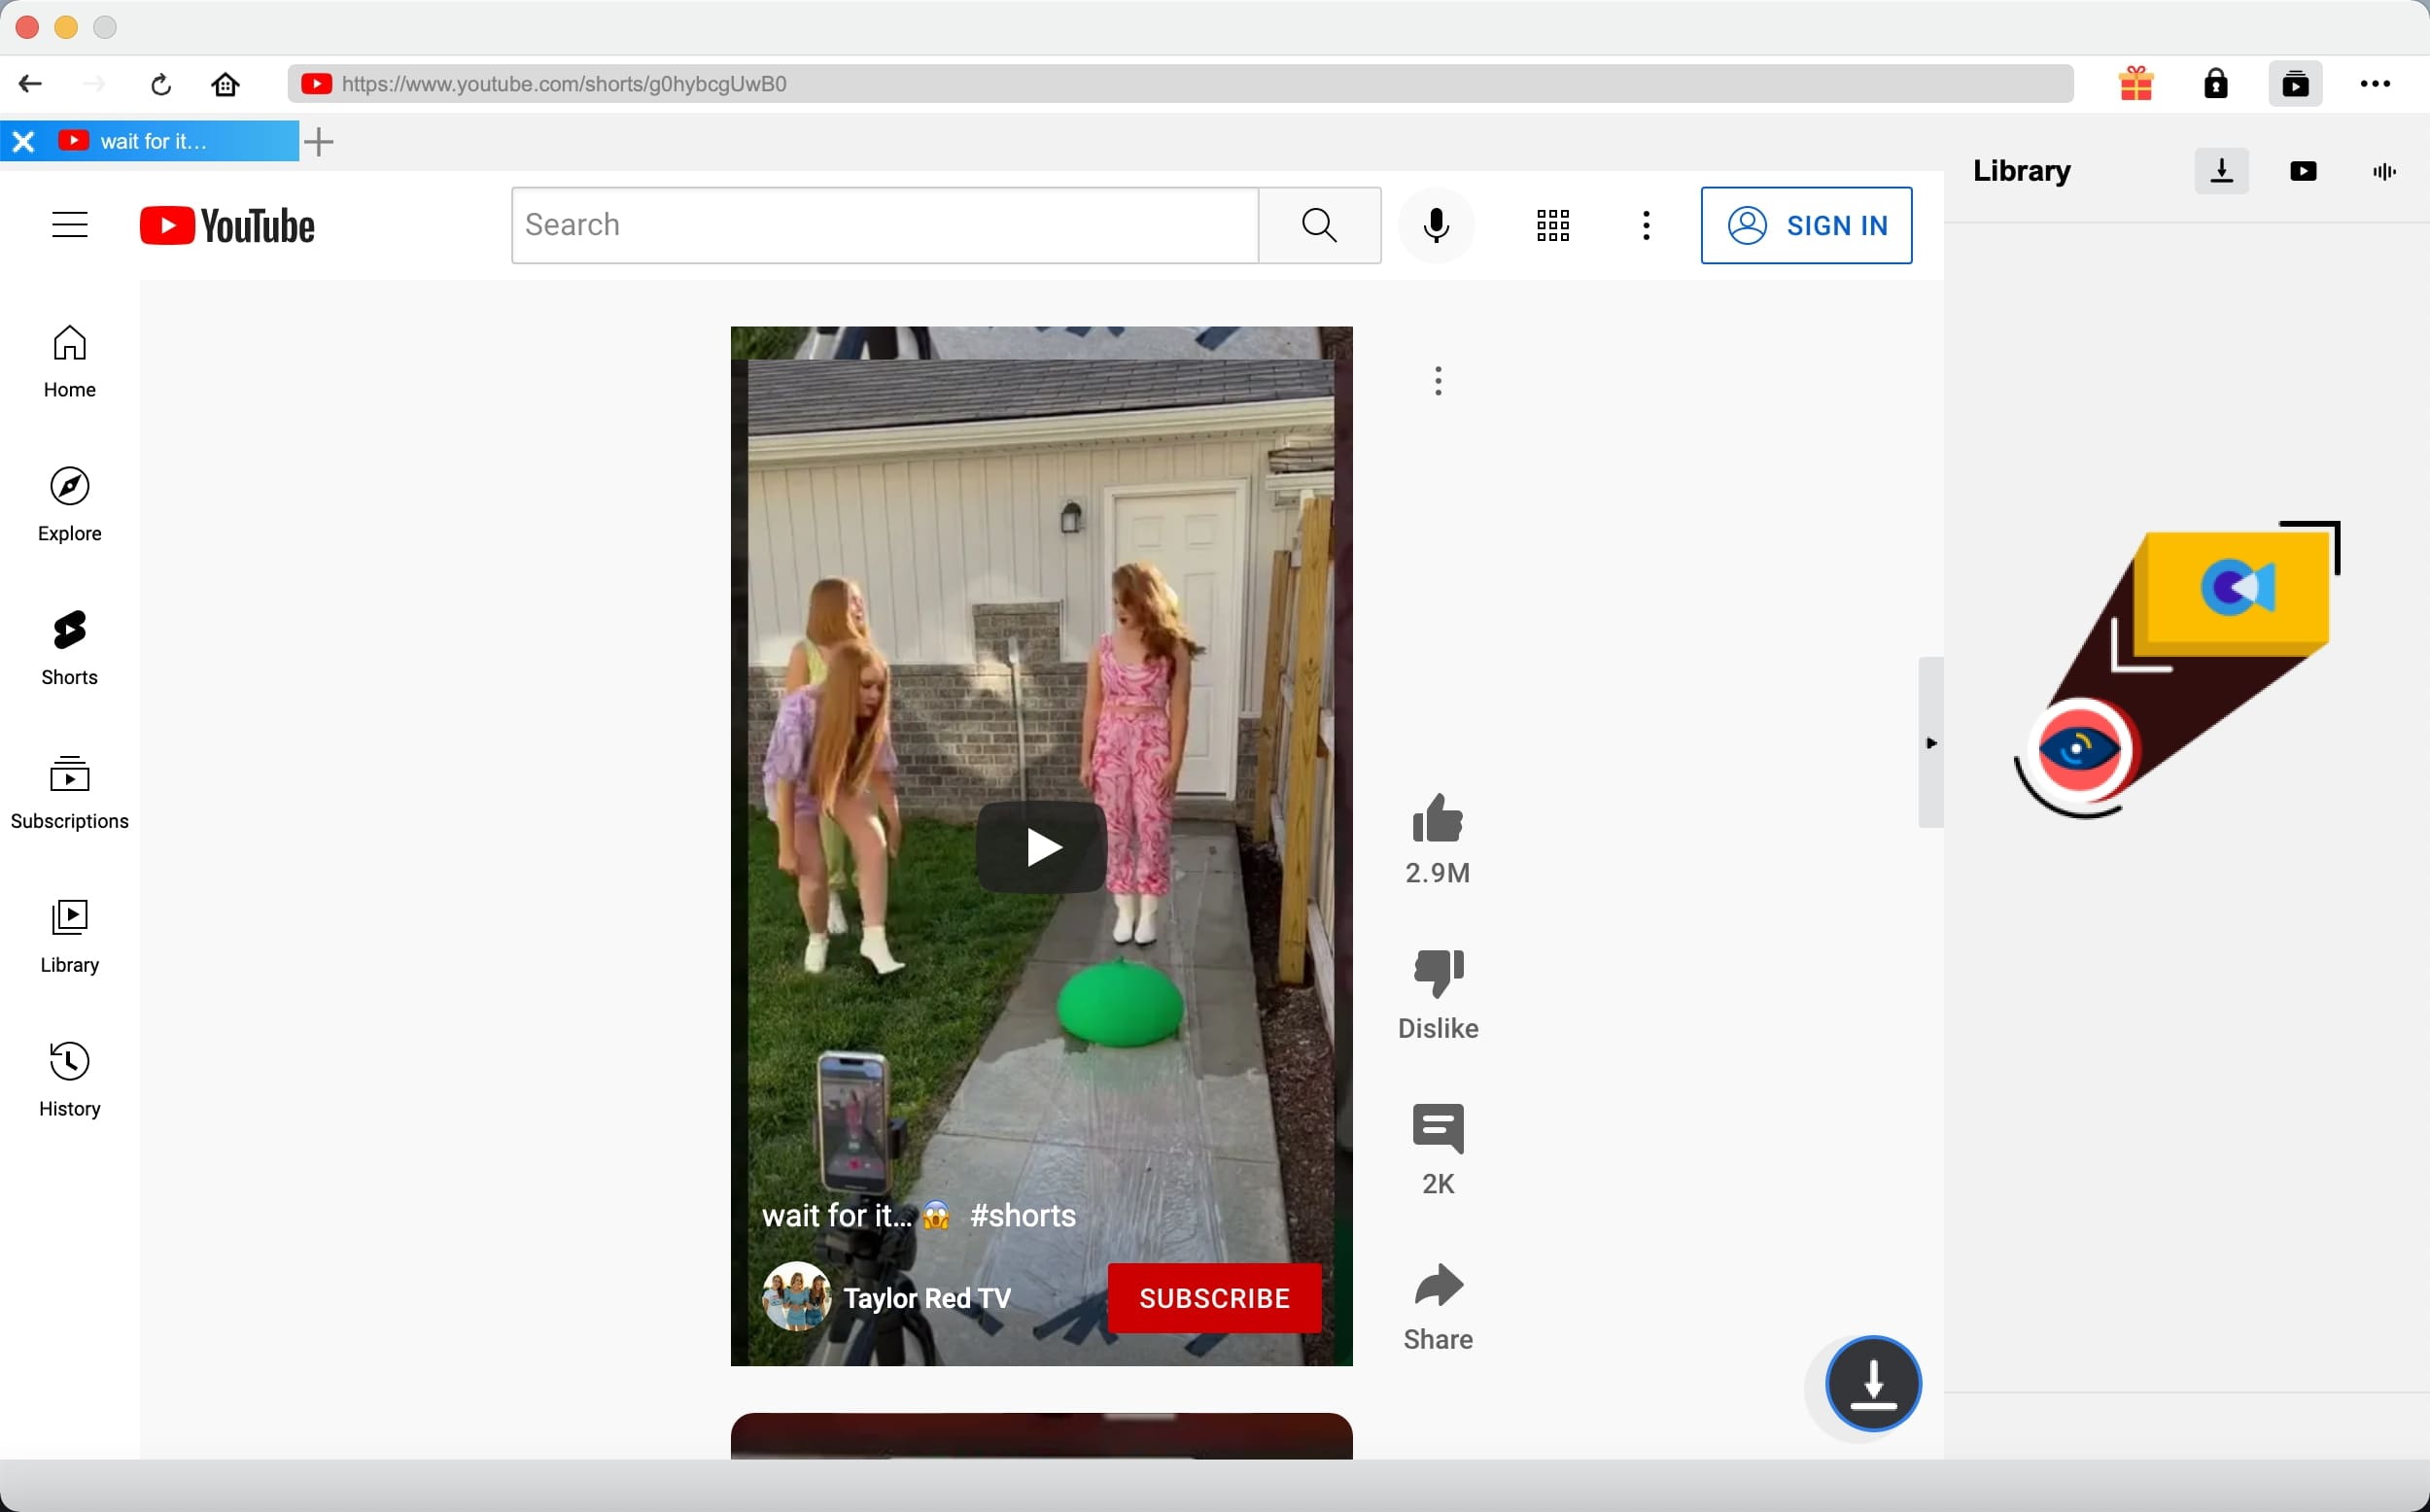Open comments on the short
The image size is (2430, 1512).
pyautogui.click(x=1437, y=1128)
